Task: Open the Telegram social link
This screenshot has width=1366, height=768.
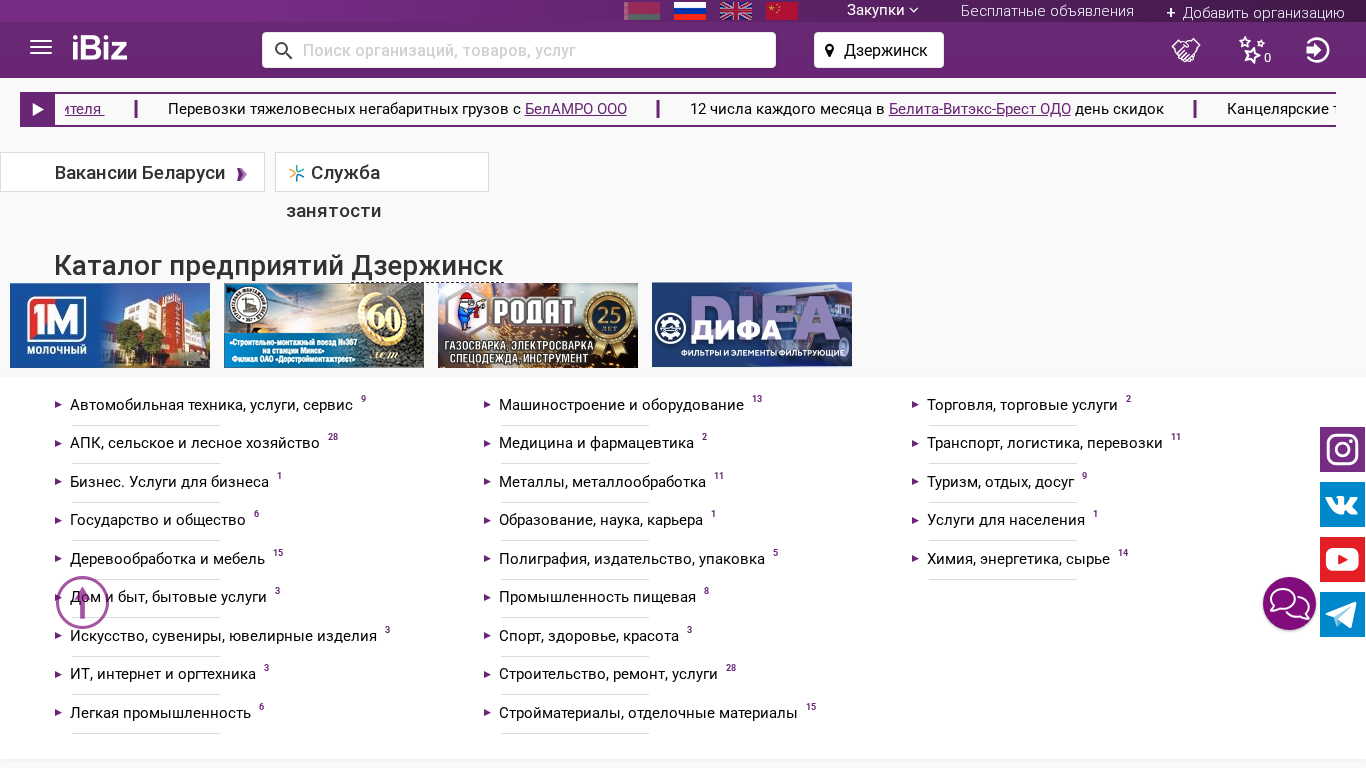Action: (x=1342, y=615)
